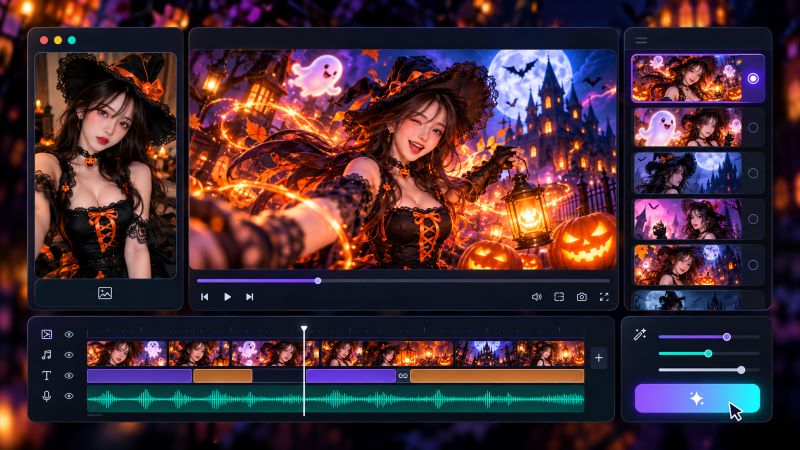Click the magic wand effects icon
Image resolution: width=800 pixels, height=450 pixels.
(x=640, y=334)
